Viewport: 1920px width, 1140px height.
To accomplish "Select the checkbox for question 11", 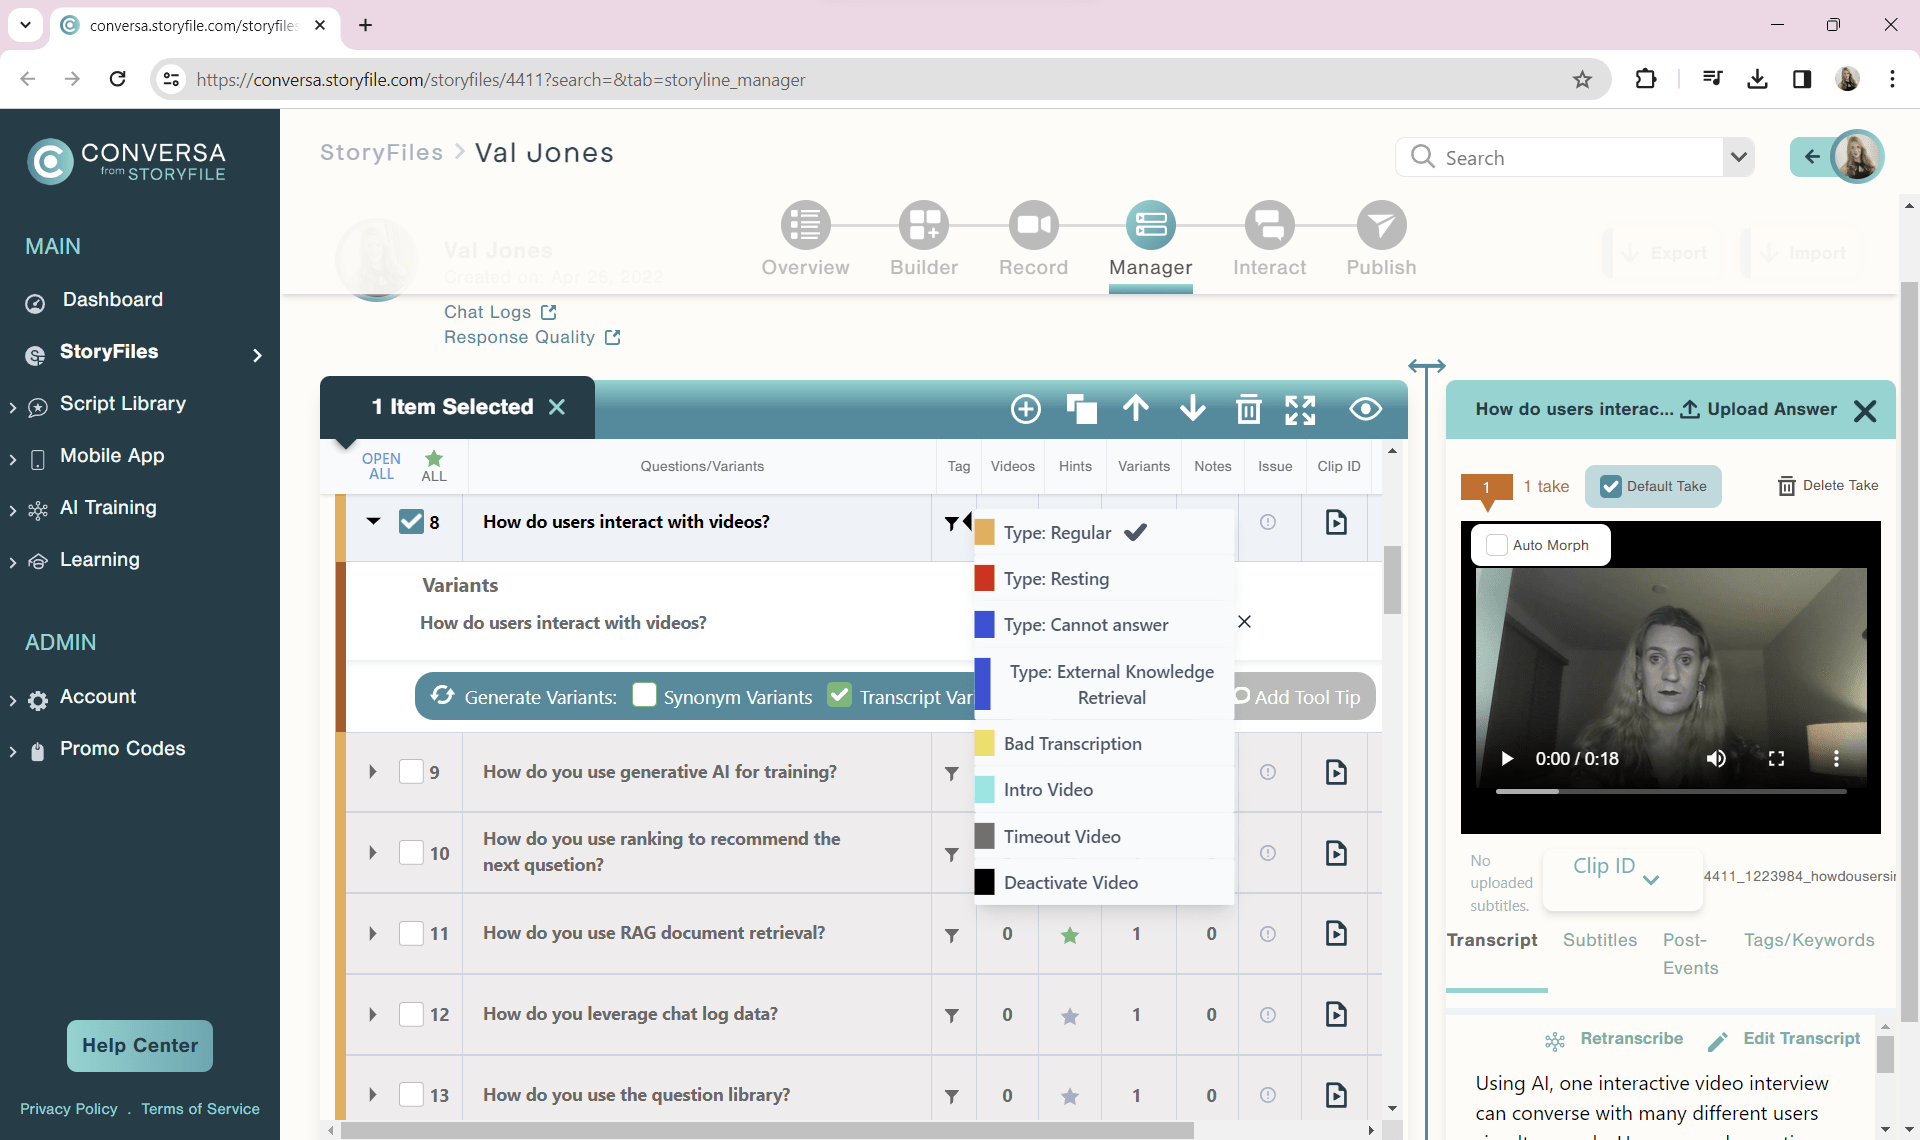I will coord(411,933).
